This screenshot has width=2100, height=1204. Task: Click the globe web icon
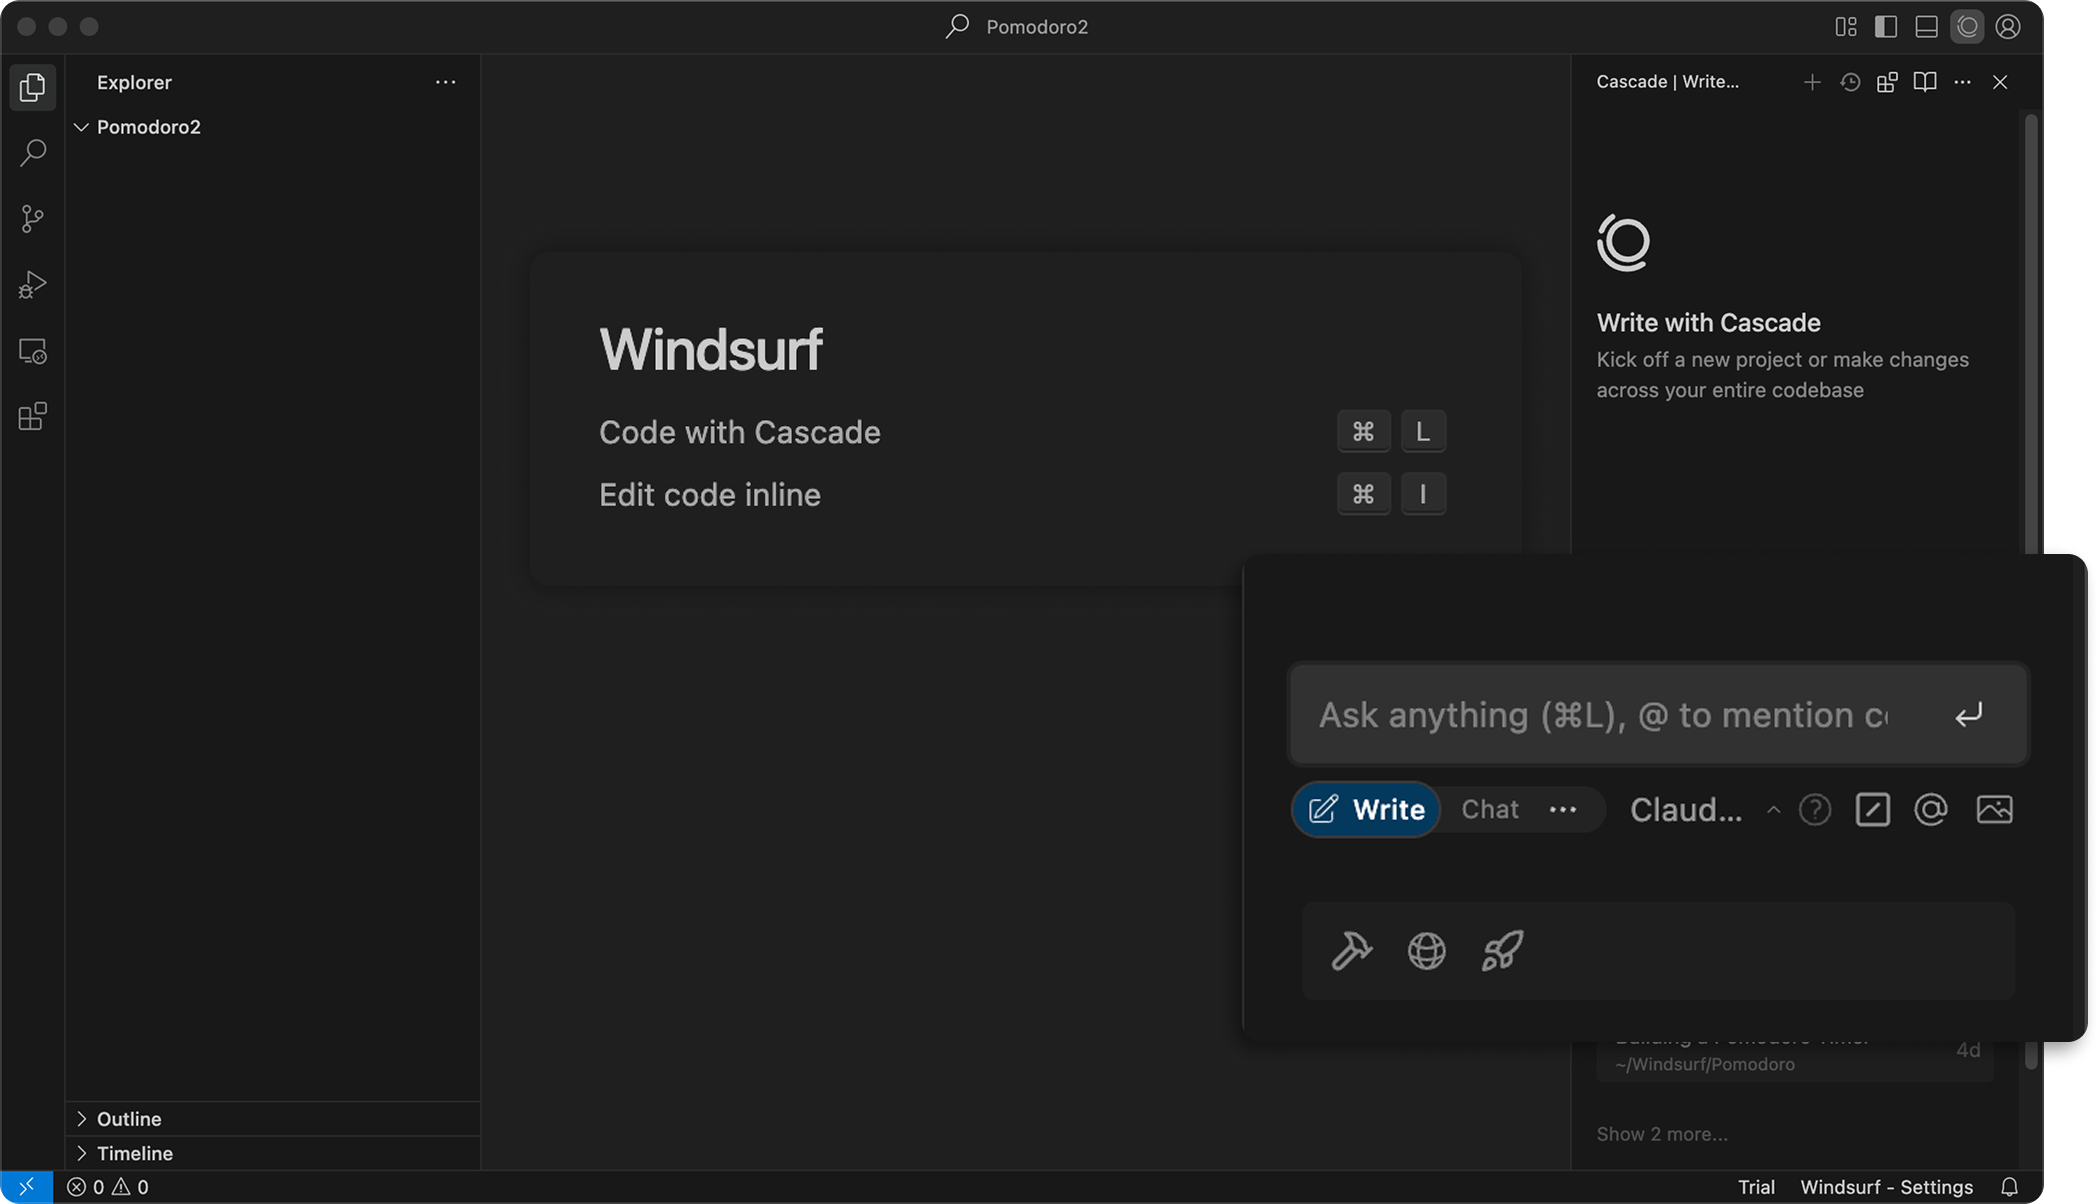(x=1426, y=951)
